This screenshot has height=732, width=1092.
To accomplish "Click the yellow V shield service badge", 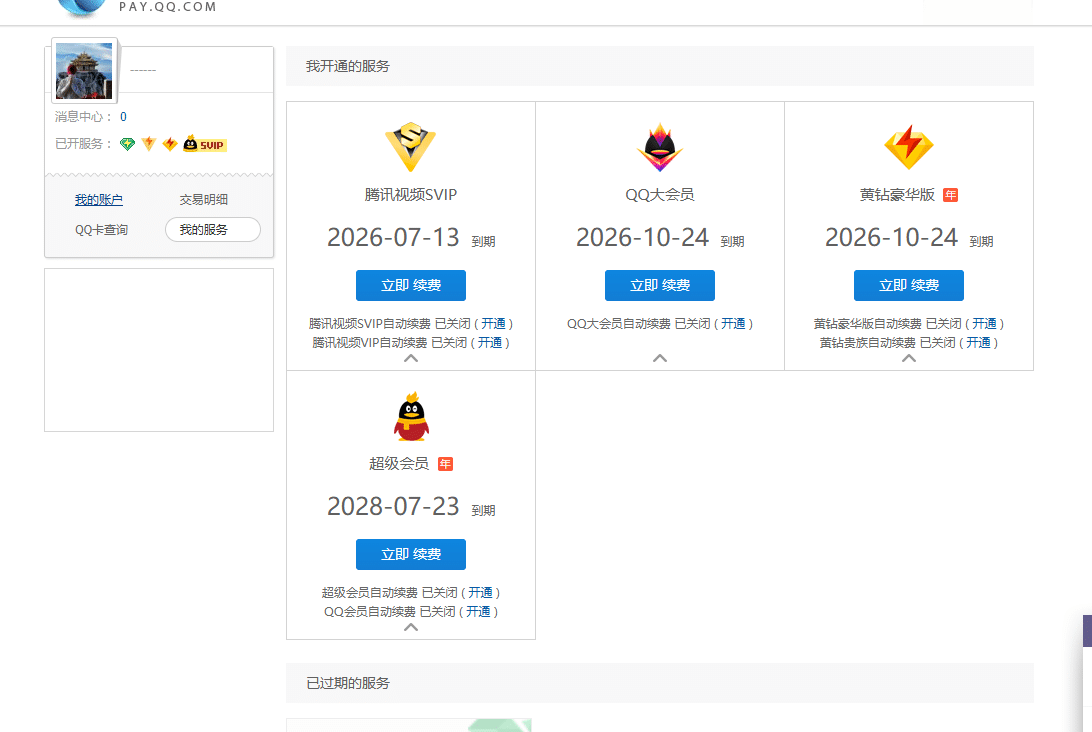I will 148,144.
